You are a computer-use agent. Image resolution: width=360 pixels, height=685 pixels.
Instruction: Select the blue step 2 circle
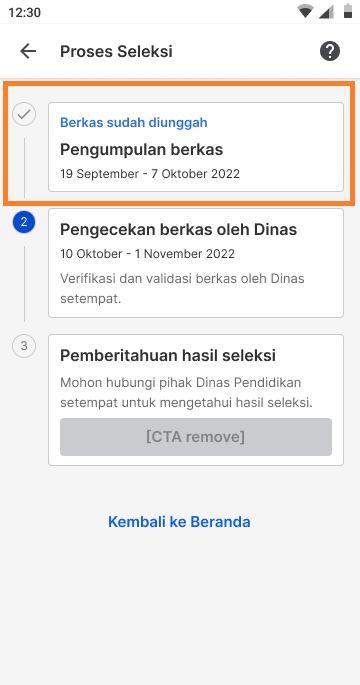click(24, 221)
